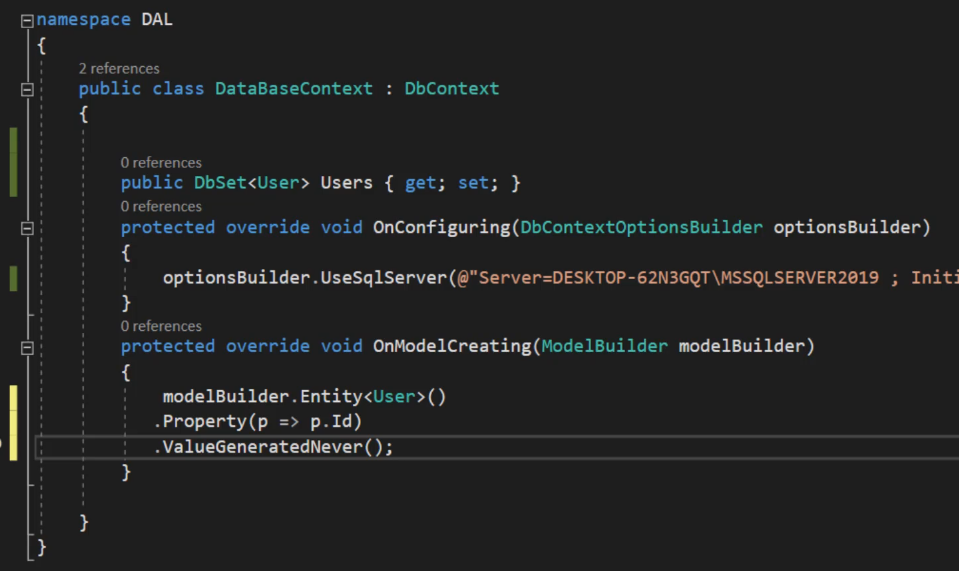
Task: Click the .Property(p => p.Id) call
Action: (258, 422)
